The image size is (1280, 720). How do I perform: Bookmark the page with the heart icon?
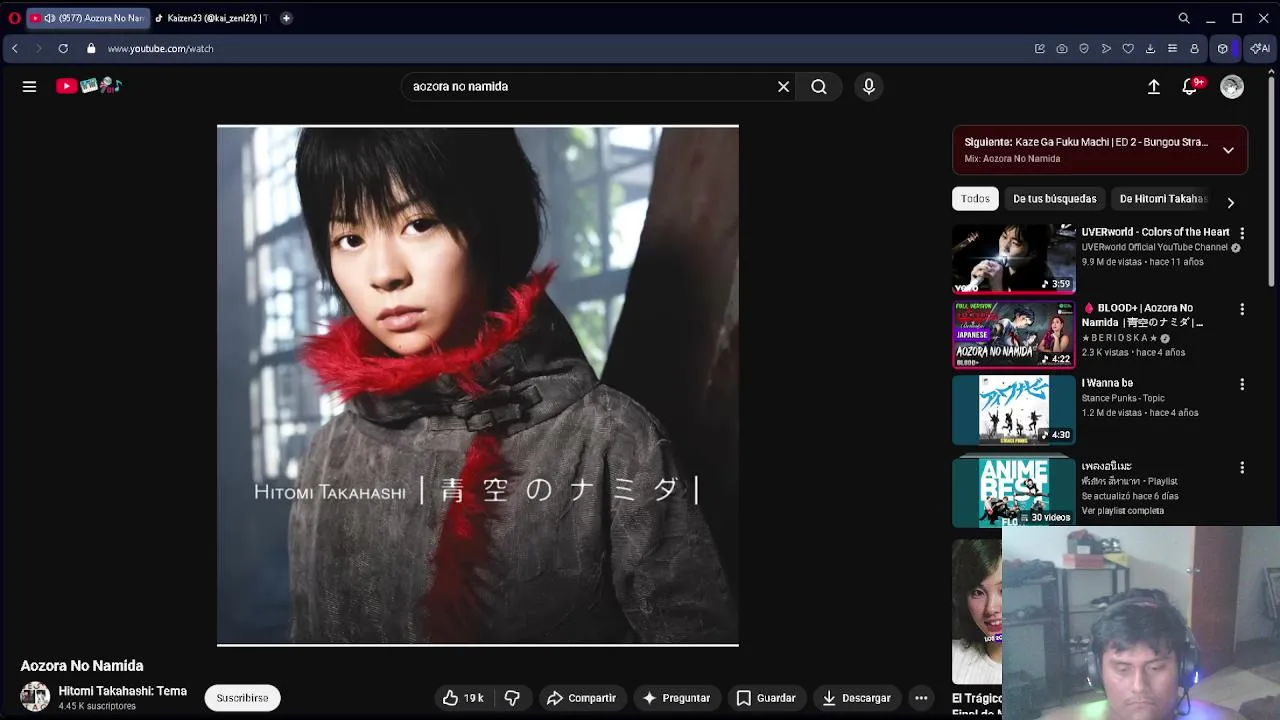(x=1128, y=48)
